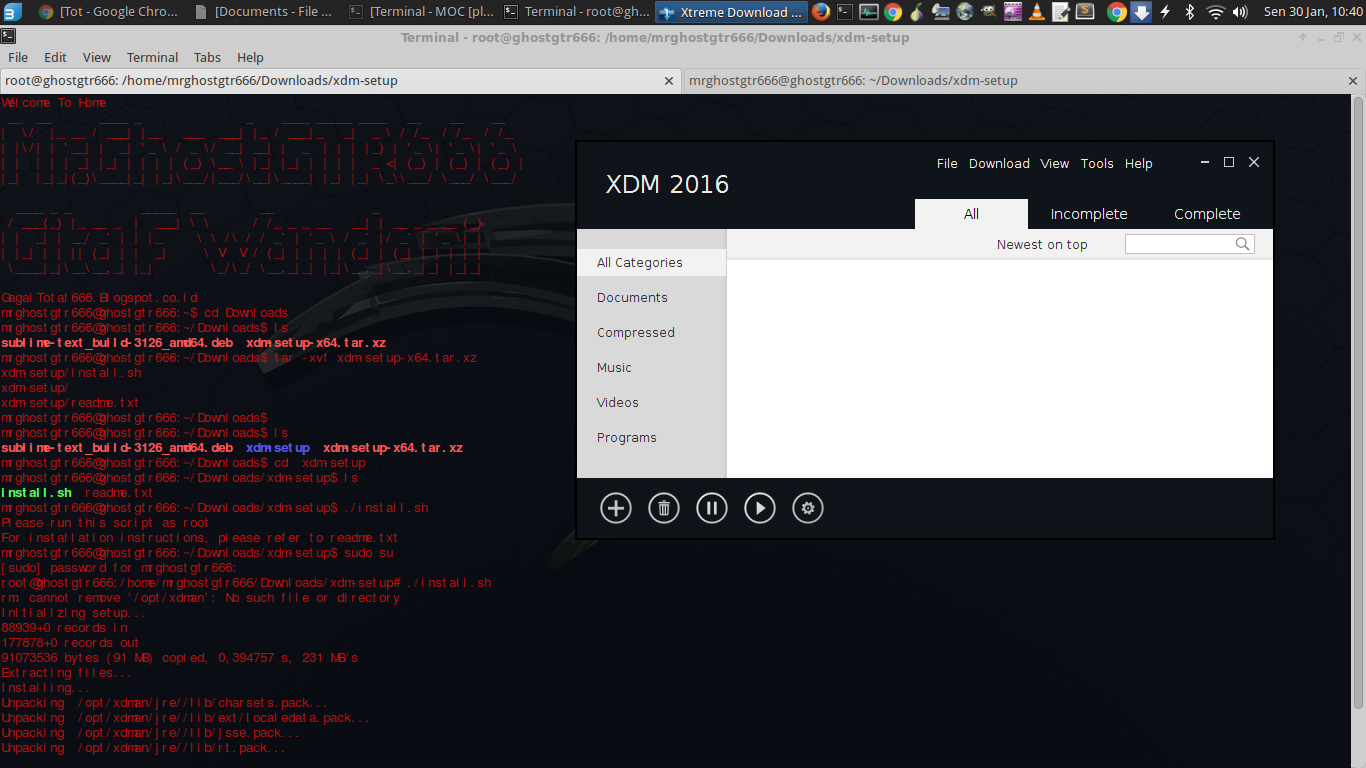
Task: Open the purple video player icon
Action: click(1012, 12)
